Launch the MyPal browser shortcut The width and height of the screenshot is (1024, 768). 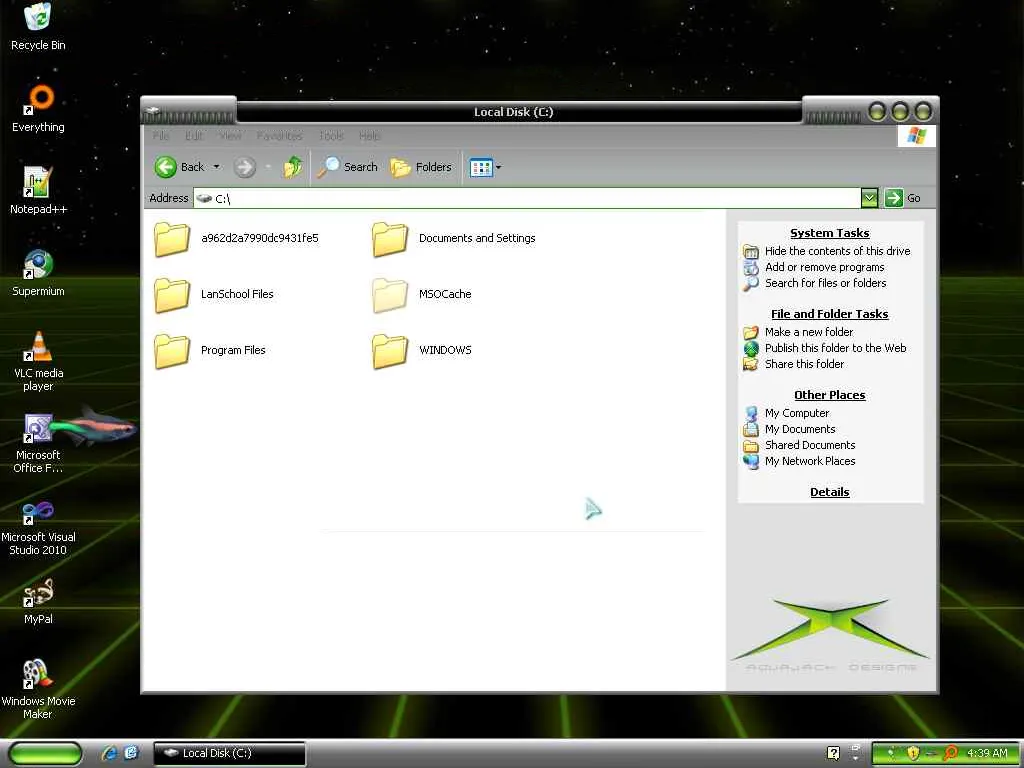pyautogui.click(x=38, y=601)
